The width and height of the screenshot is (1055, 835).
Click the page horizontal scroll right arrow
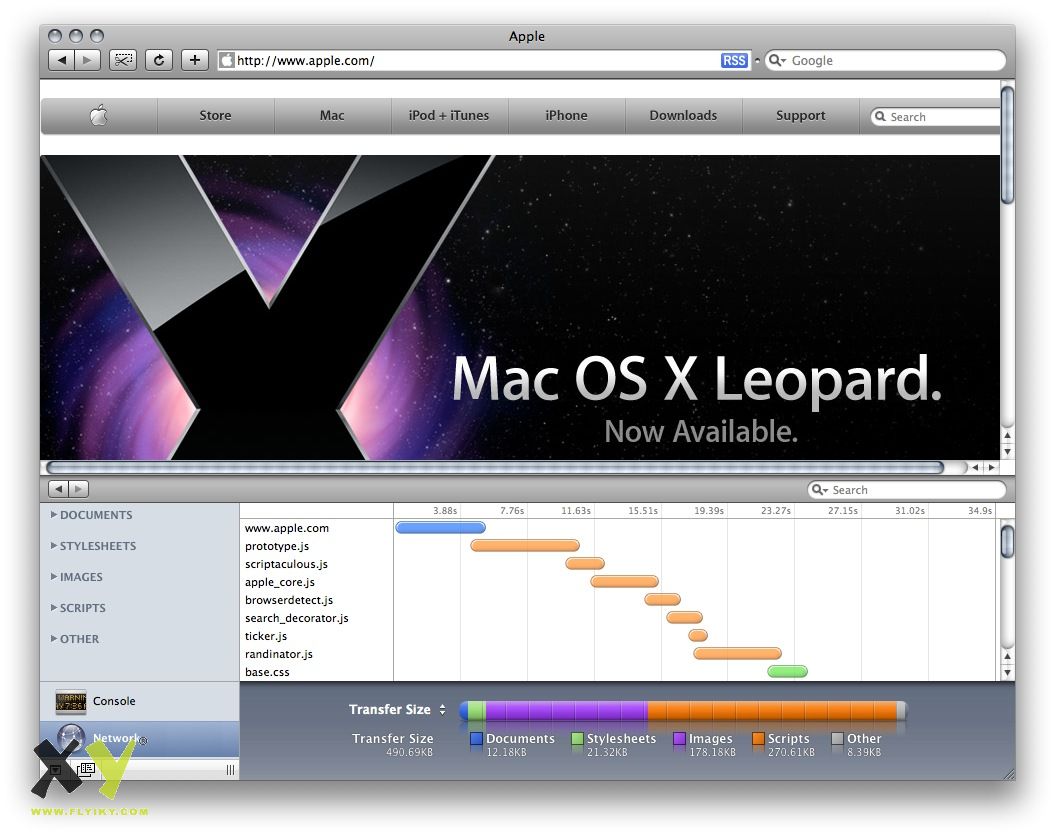tap(990, 468)
